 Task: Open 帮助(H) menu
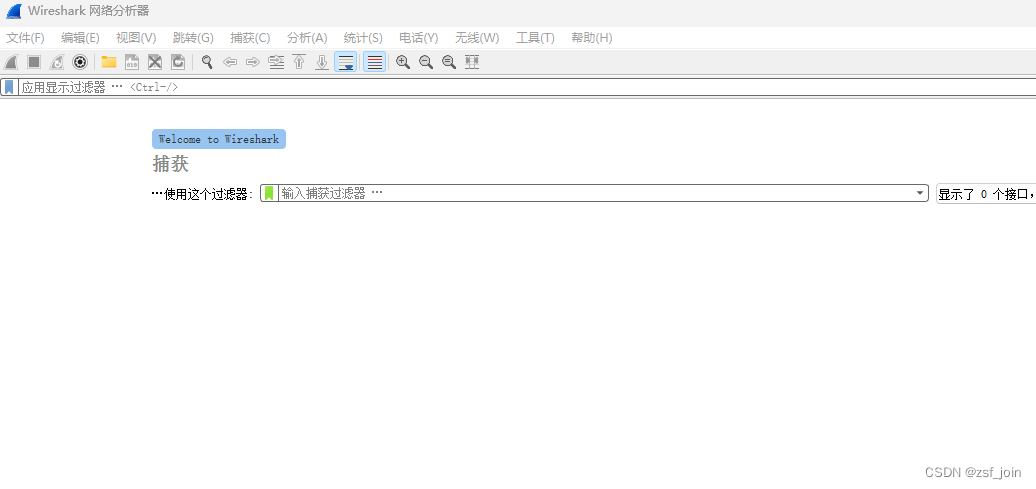pos(592,38)
